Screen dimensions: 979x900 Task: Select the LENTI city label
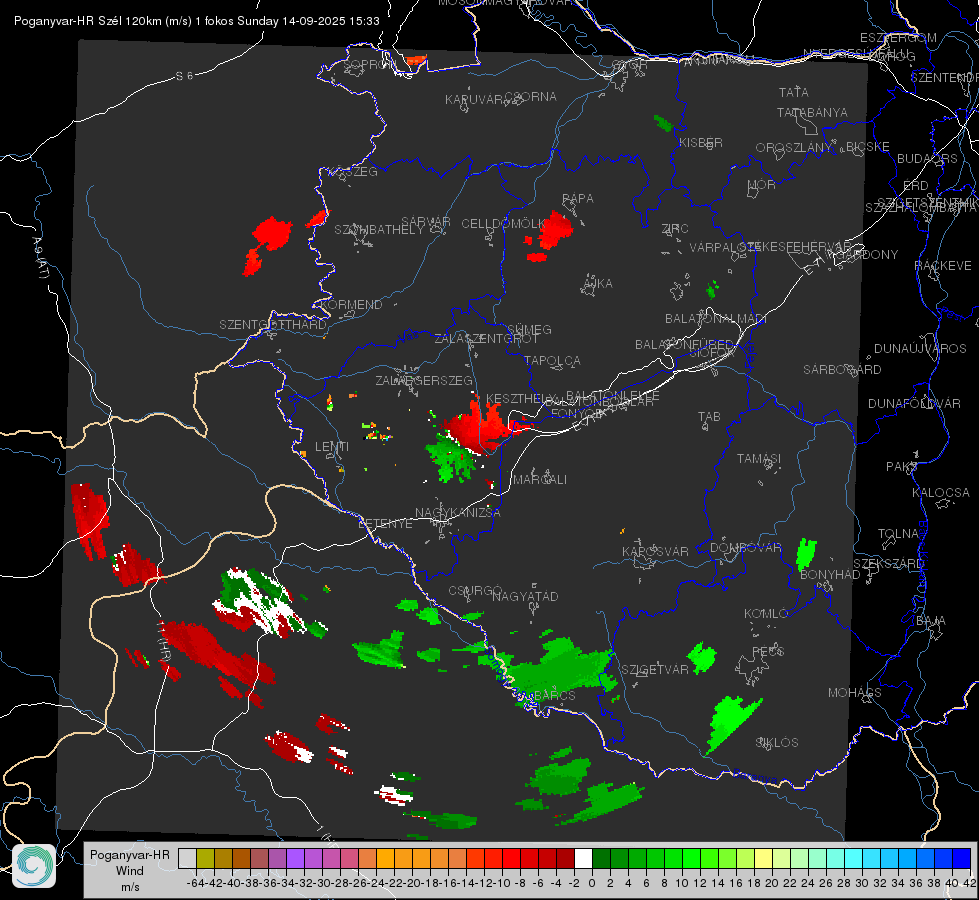332,447
